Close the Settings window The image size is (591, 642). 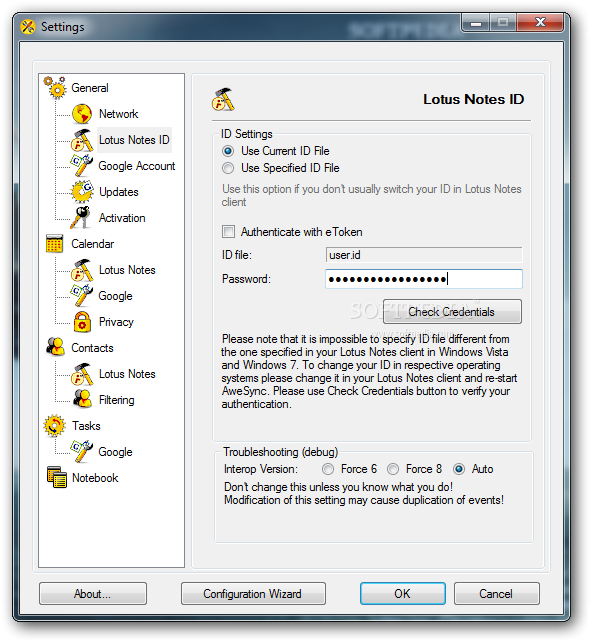click(x=540, y=23)
